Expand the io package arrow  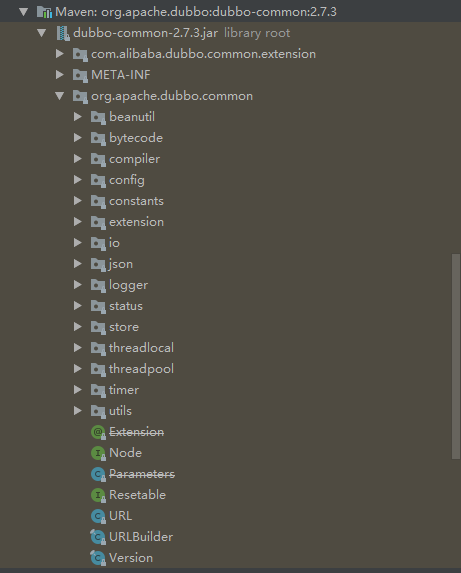[77, 243]
